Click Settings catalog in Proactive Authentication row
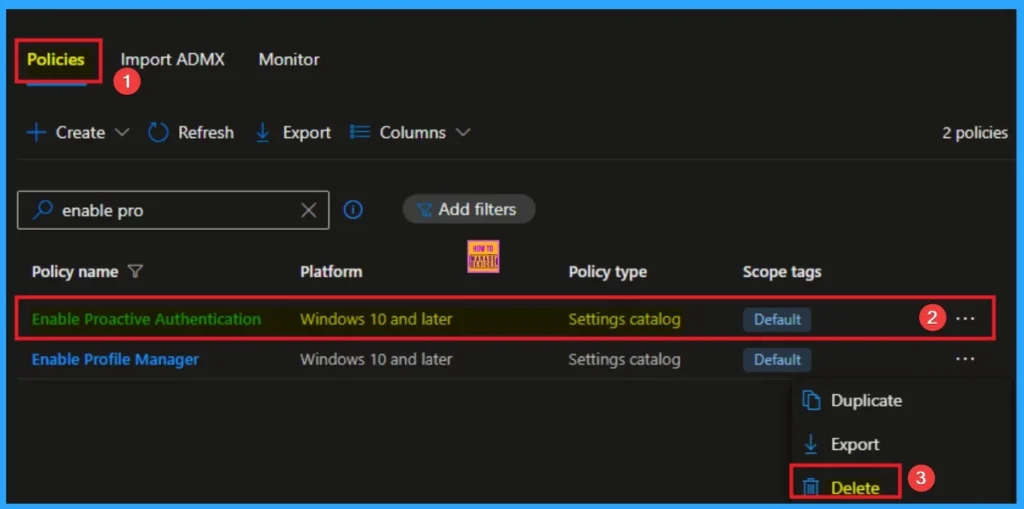The width and height of the screenshot is (1024, 509). coord(624,319)
